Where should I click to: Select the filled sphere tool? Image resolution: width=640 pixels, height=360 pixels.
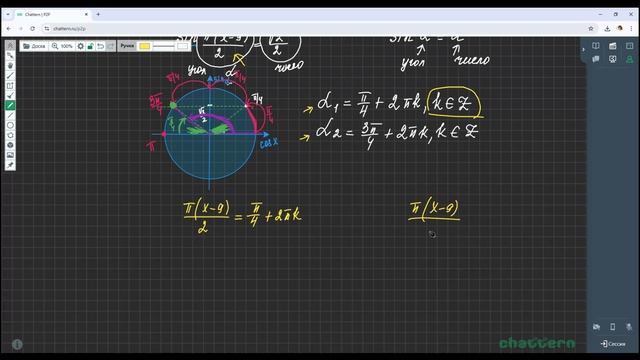click(x=10, y=145)
